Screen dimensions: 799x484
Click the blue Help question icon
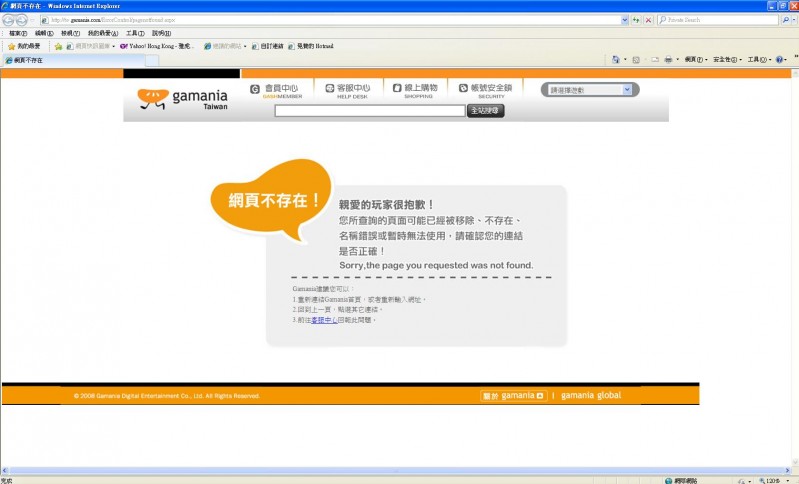[x=780, y=60]
